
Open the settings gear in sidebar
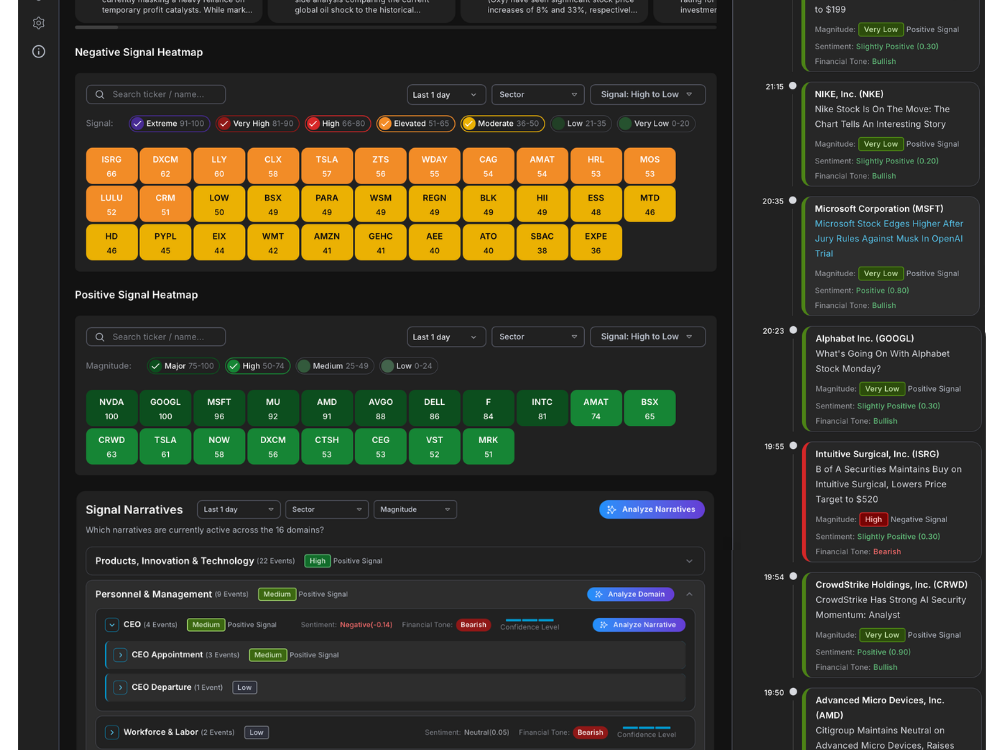point(38,23)
